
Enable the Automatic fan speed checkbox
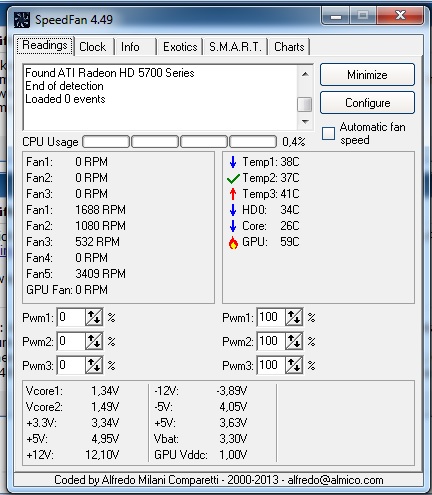328,133
